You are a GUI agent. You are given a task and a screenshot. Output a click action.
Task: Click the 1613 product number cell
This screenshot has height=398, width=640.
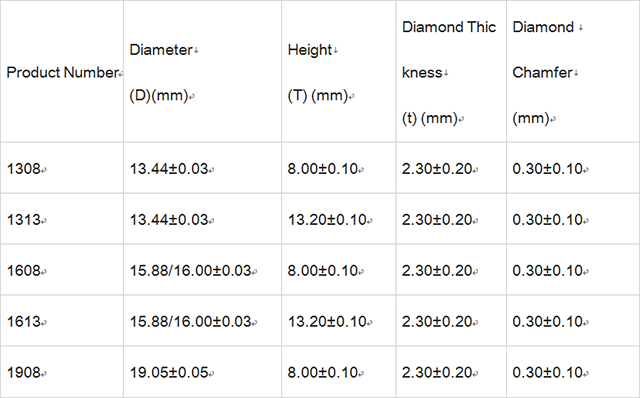coord(62,321)
